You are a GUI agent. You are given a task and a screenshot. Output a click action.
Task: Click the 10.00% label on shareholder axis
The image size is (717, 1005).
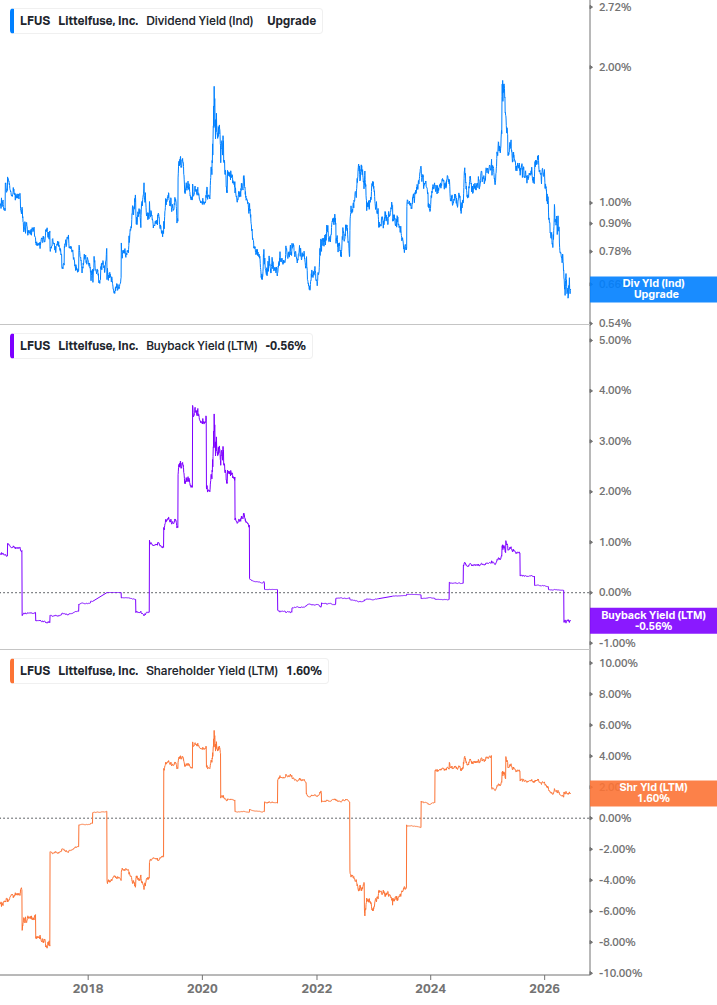618,663
